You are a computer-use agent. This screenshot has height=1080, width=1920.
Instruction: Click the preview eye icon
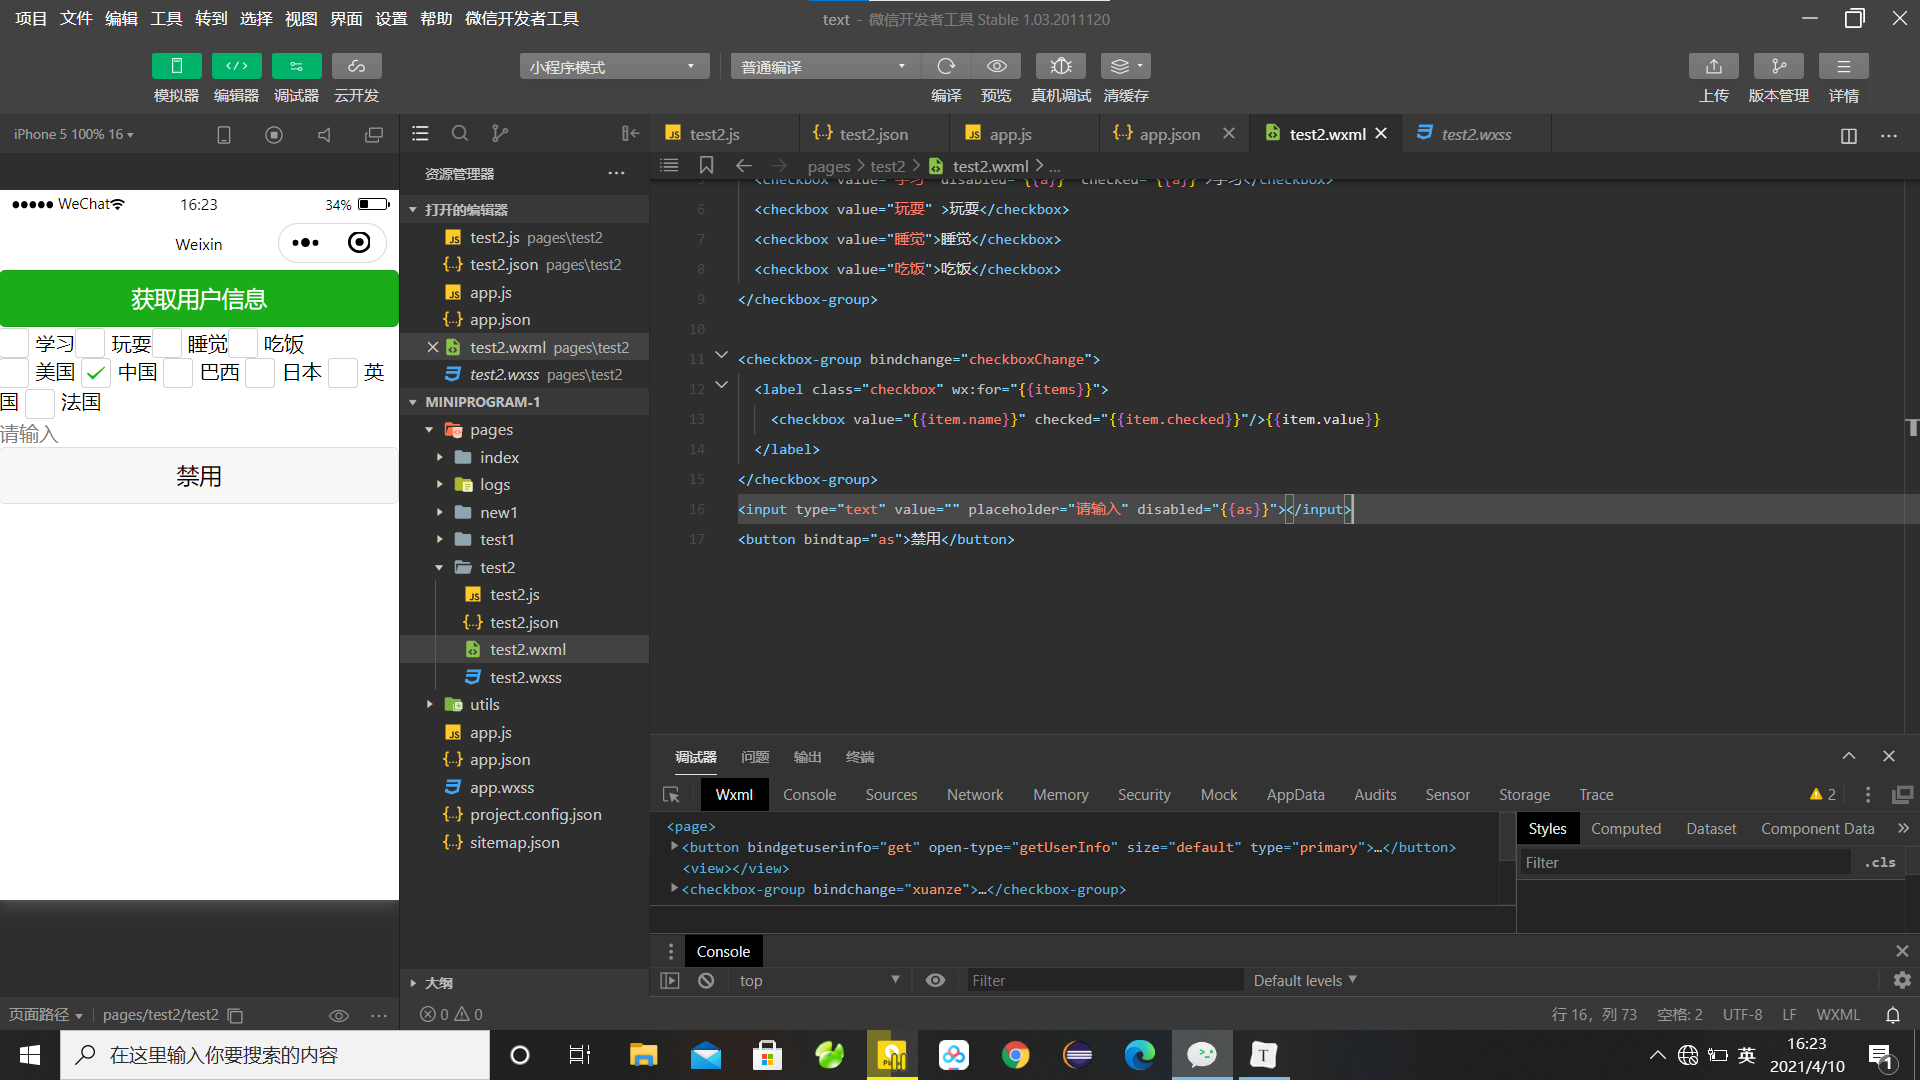point(996,66)
